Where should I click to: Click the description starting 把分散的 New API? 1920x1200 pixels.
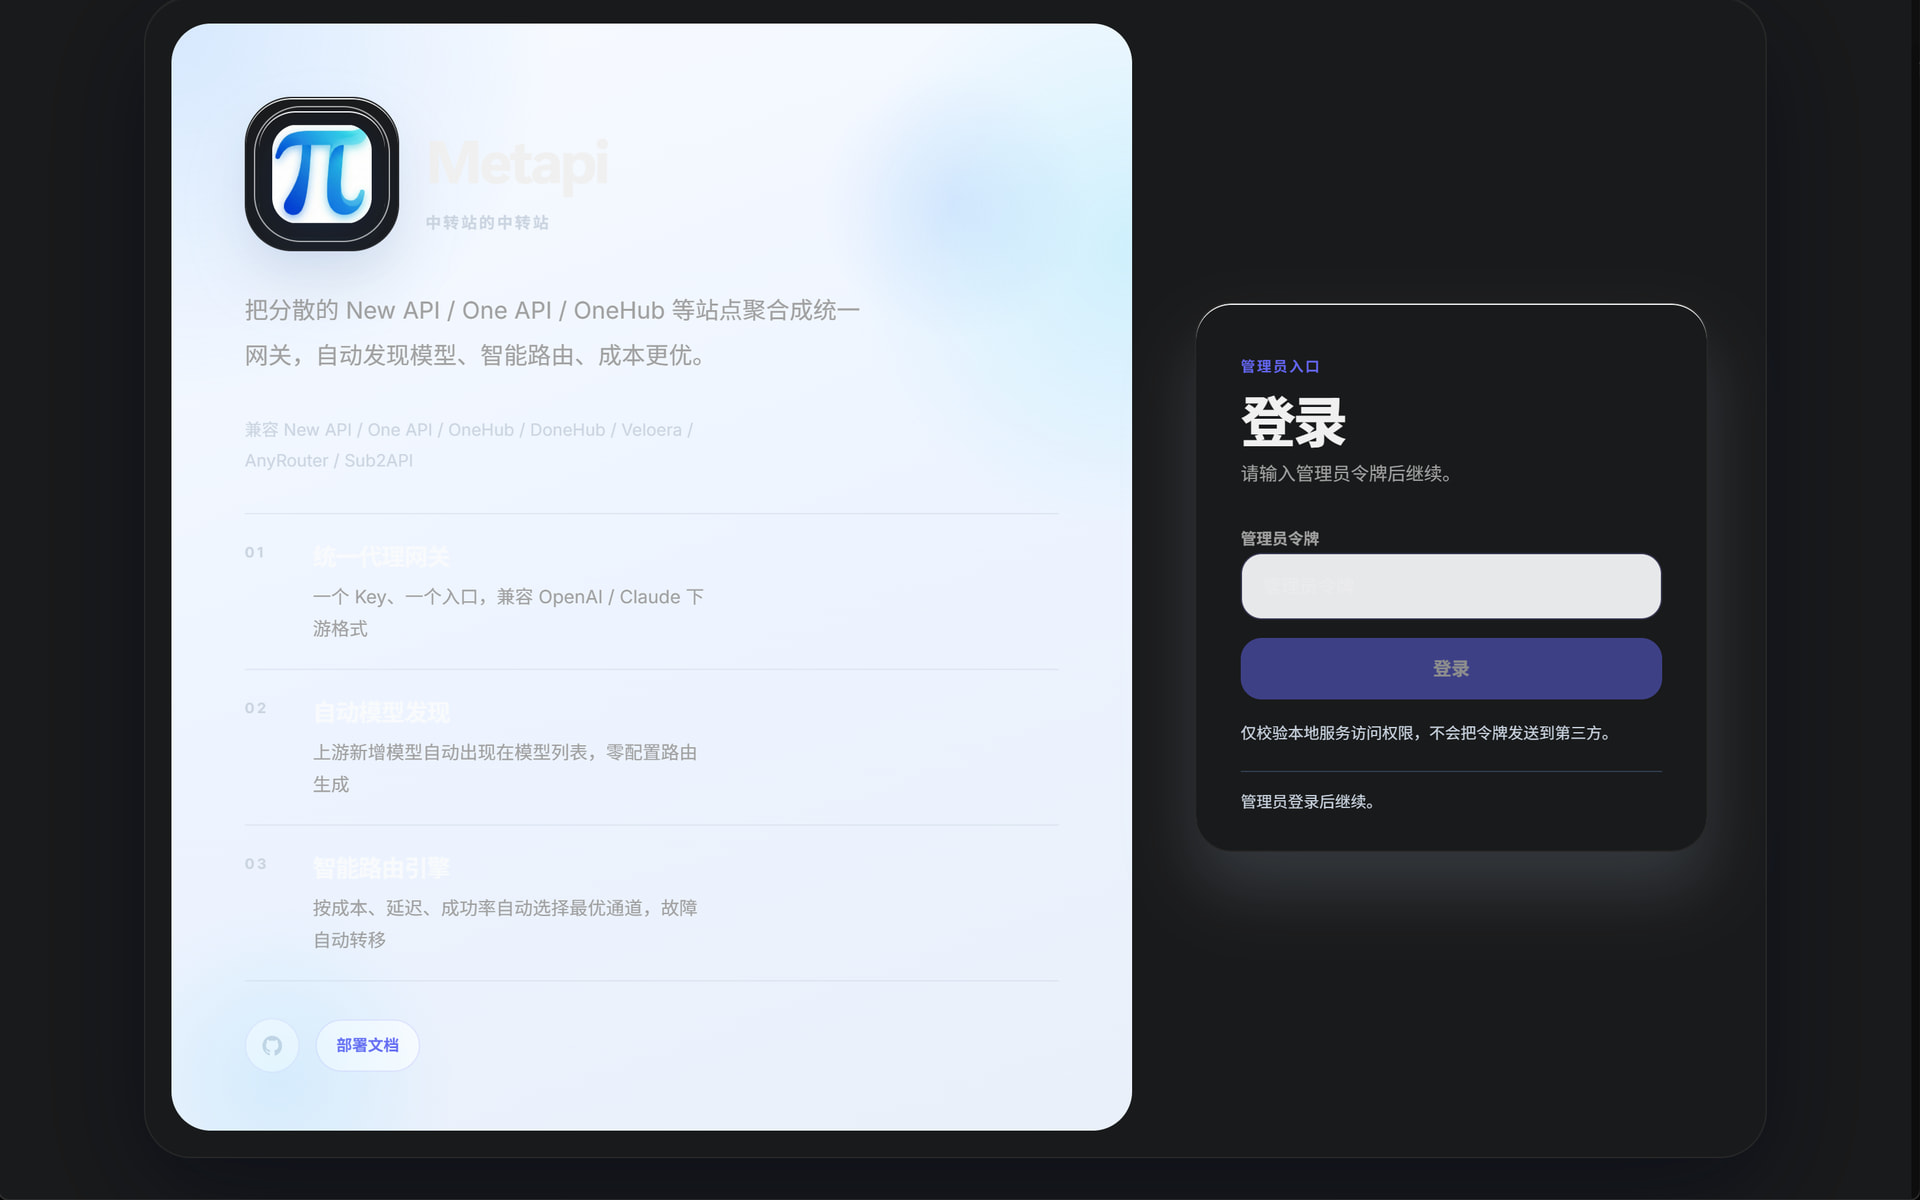coord(553,333)
